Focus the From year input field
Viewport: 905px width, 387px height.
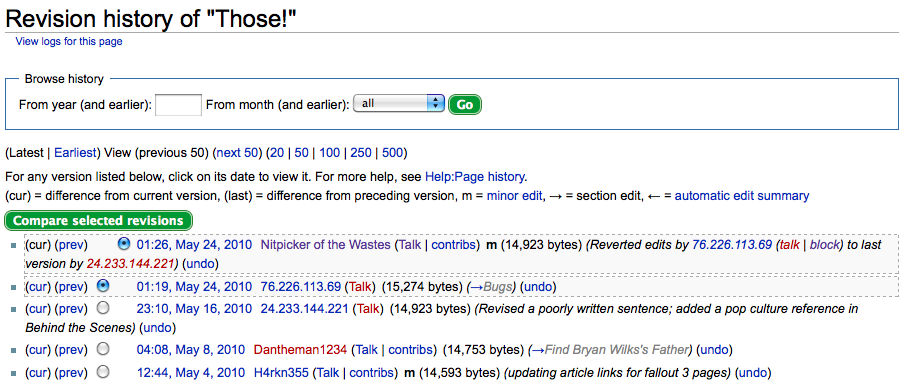(x=179, y=105)
